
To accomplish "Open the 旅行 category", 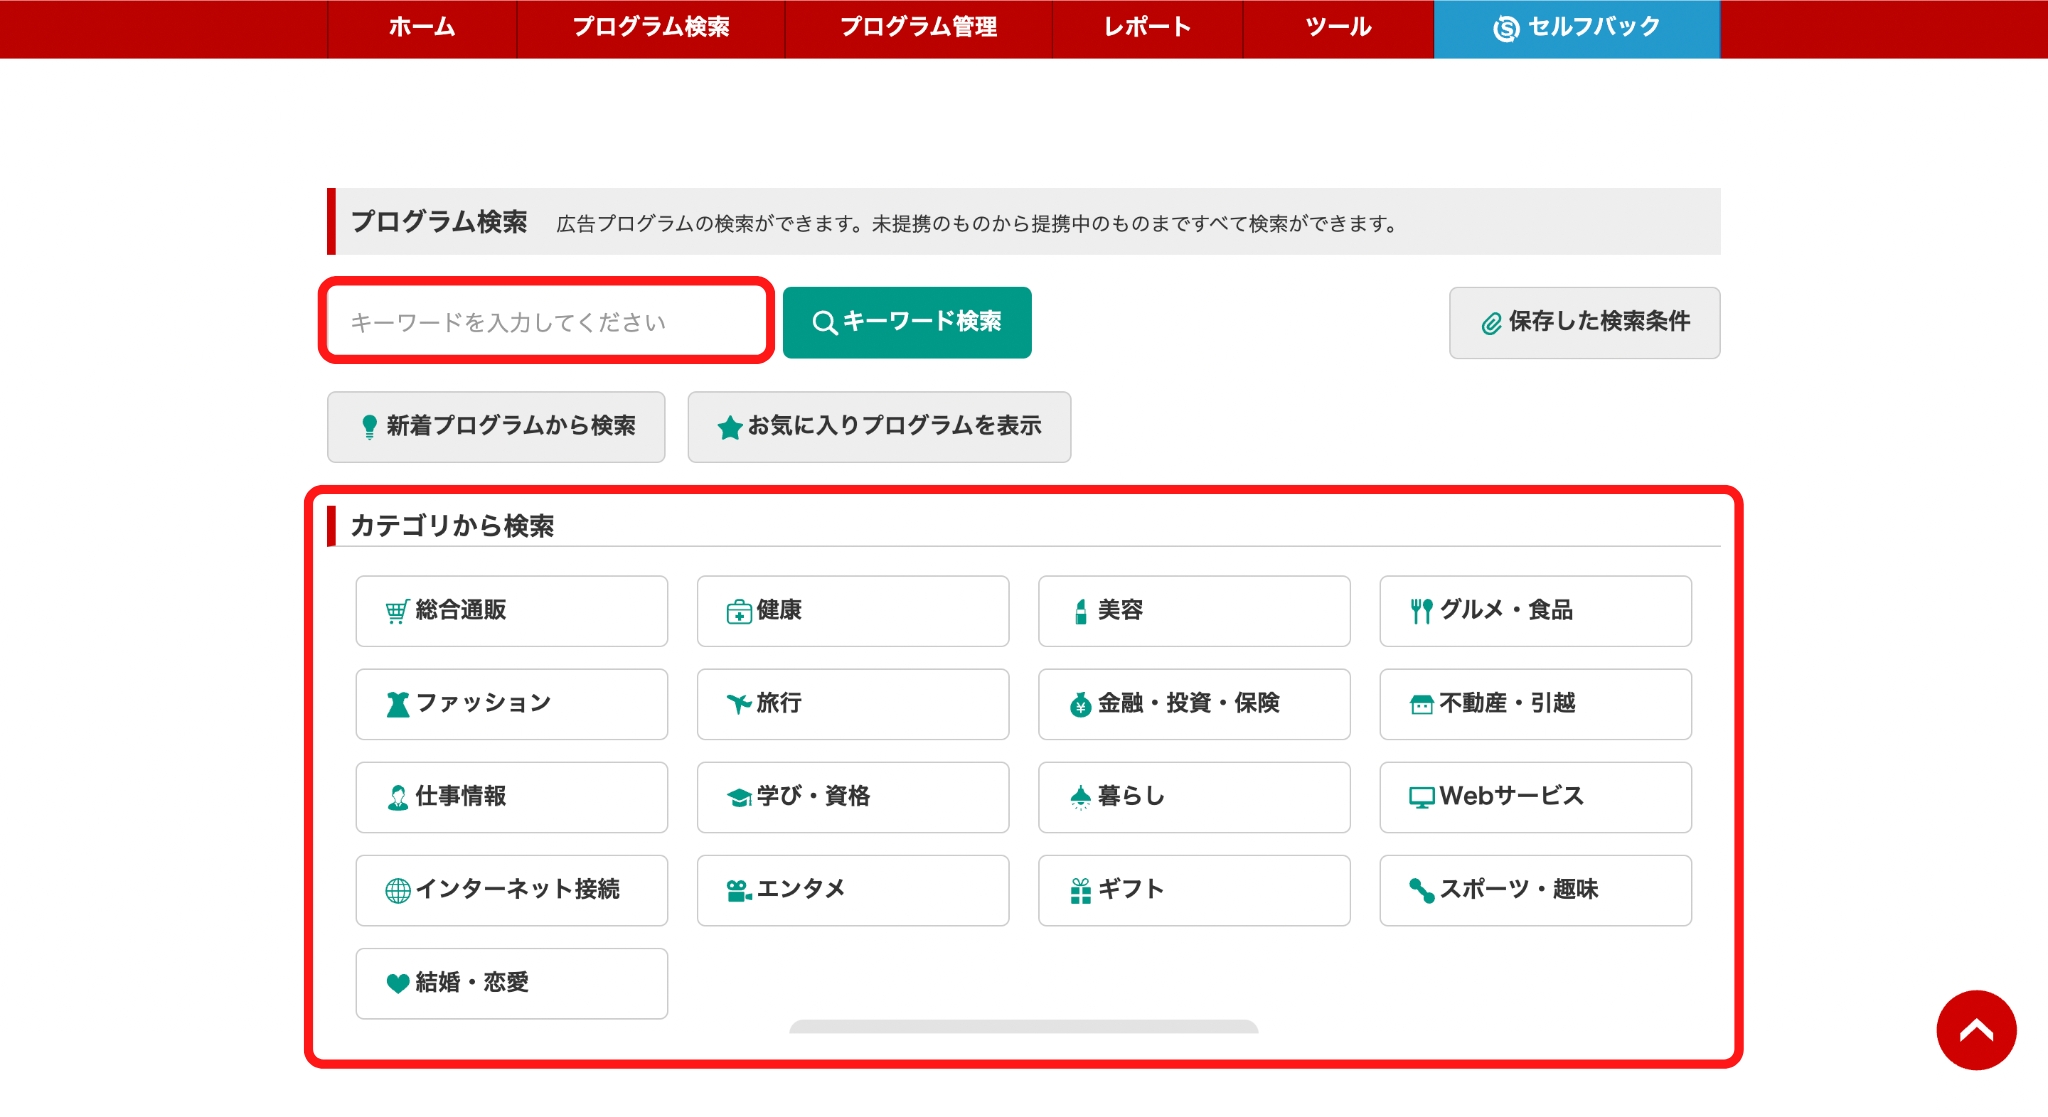I will 853,704.
